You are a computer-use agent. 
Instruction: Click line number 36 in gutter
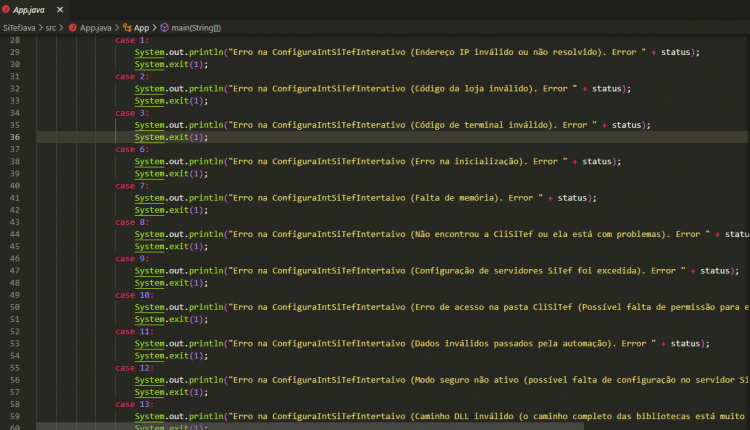[15, 137]
